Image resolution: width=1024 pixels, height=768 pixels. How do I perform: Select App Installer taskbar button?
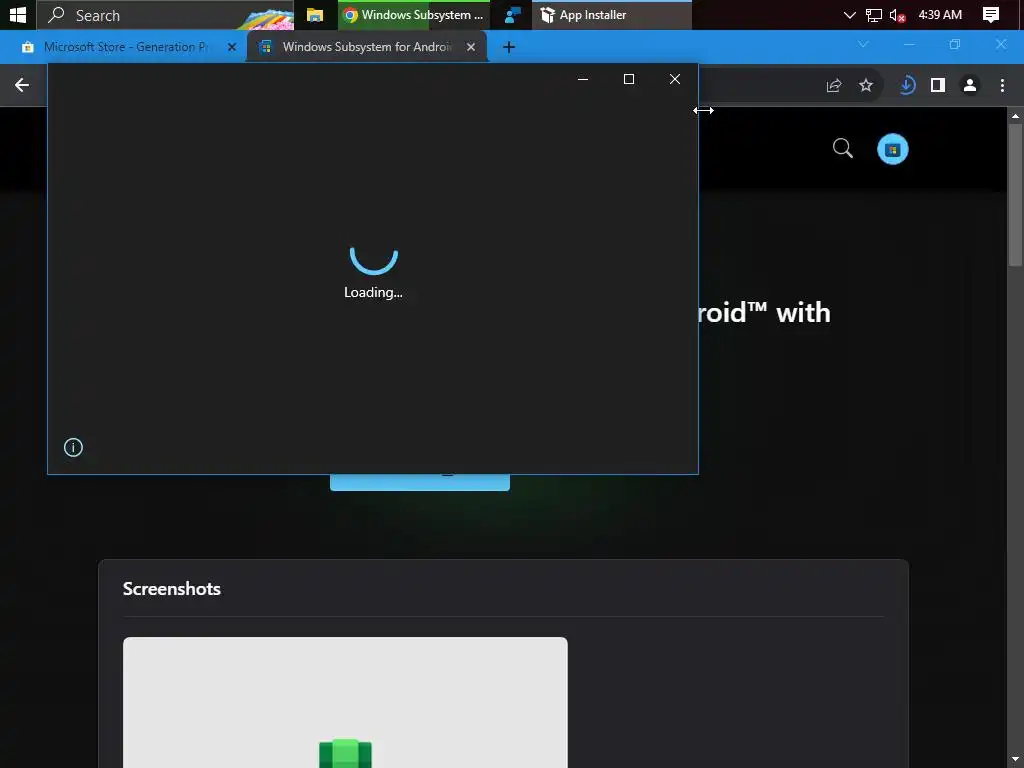click(x=612, y=14)
